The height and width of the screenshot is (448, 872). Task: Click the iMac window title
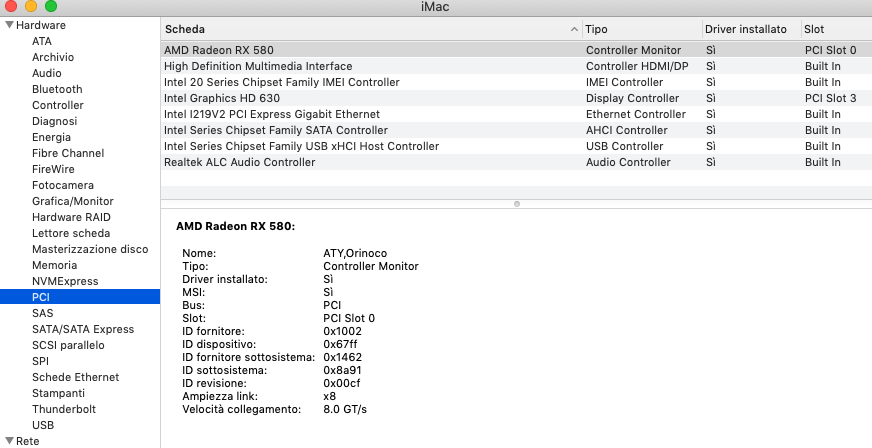click(x=435, y=7)
